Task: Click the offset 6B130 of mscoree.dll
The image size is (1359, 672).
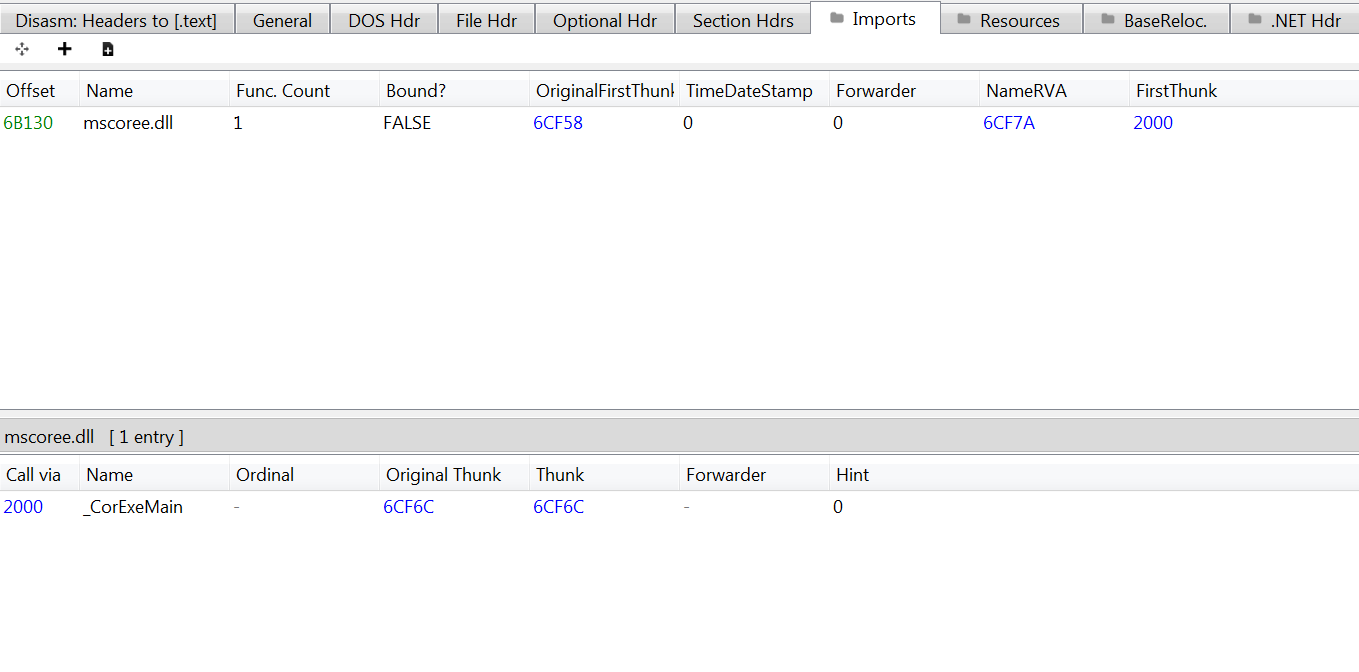Action: point(29,123)
